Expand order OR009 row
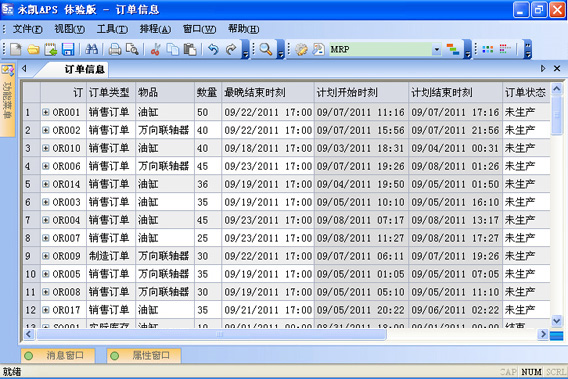This screenshot has height=379, width=568. [46, 256]
